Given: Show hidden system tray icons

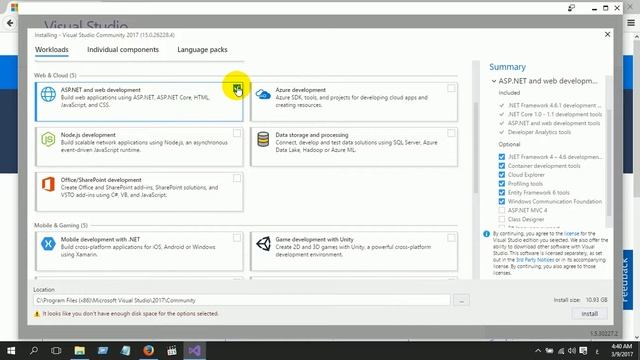Looking at the screenshot, I should (538, 351).
